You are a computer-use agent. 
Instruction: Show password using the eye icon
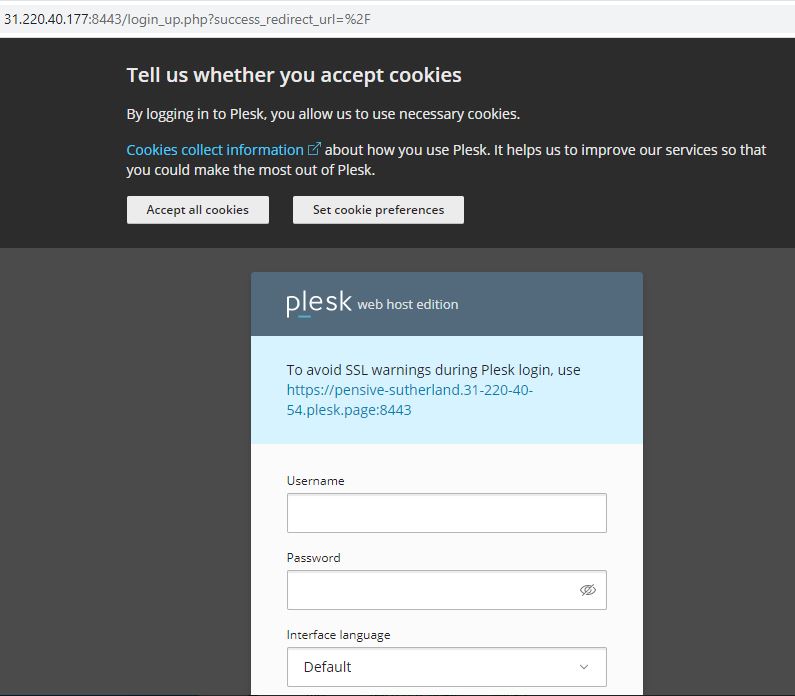pyautogui.click(x=588, y=590)
